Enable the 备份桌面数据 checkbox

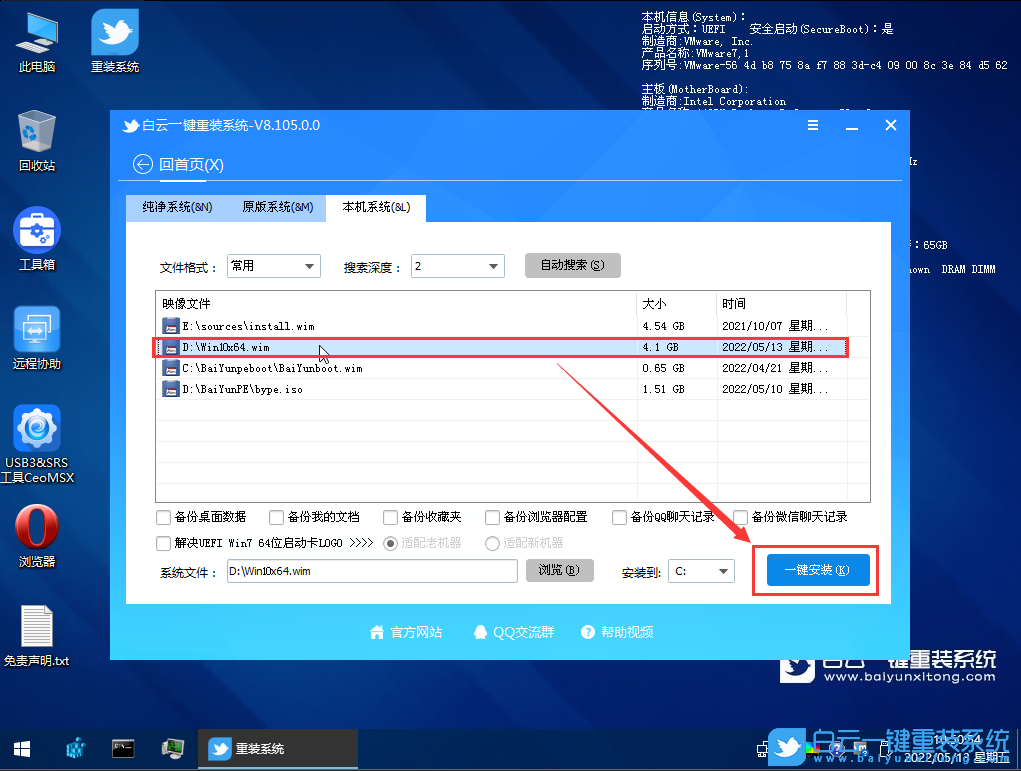tap(163, 517)
